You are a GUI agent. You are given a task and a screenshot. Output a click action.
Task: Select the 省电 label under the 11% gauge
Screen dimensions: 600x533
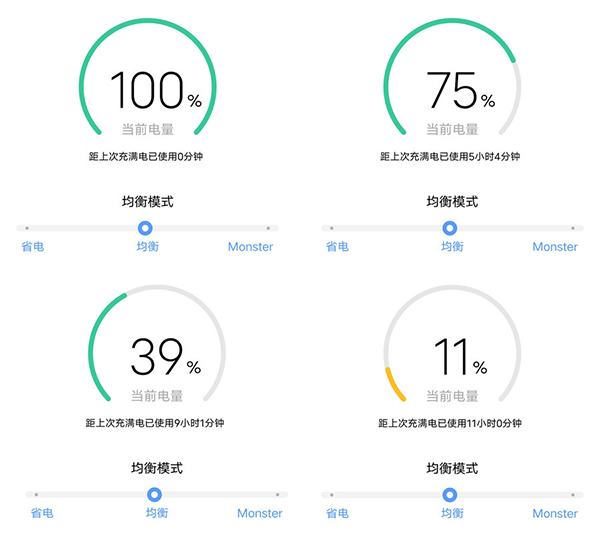337,513
